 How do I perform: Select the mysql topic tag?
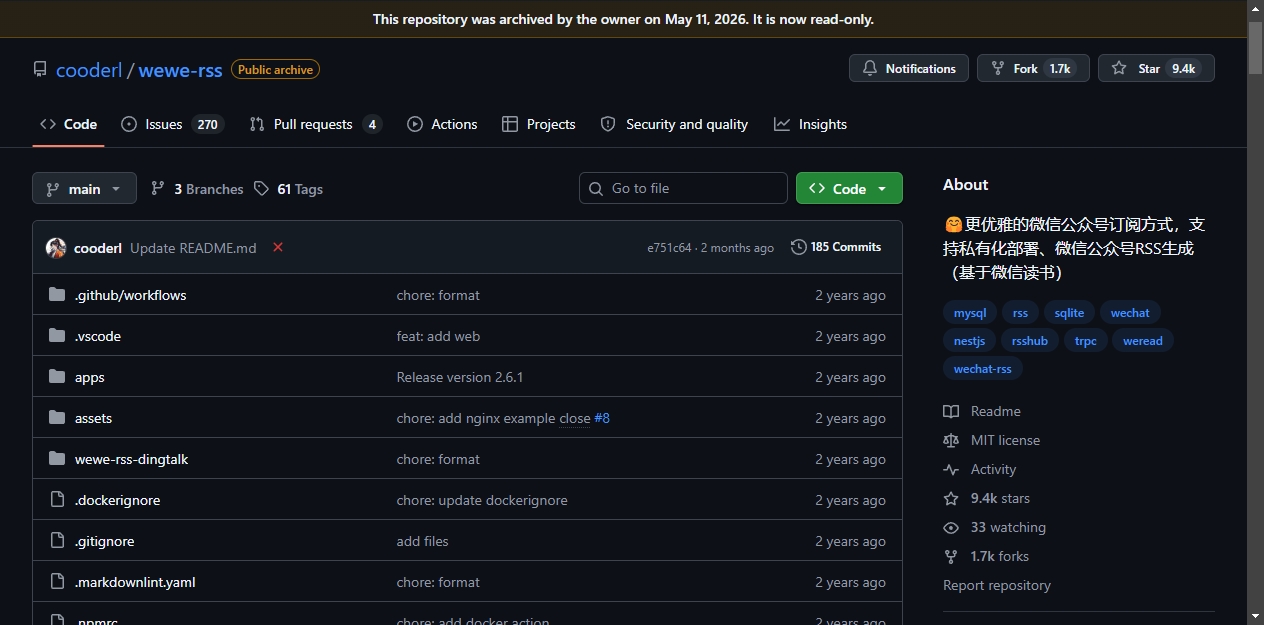(970, 313)
